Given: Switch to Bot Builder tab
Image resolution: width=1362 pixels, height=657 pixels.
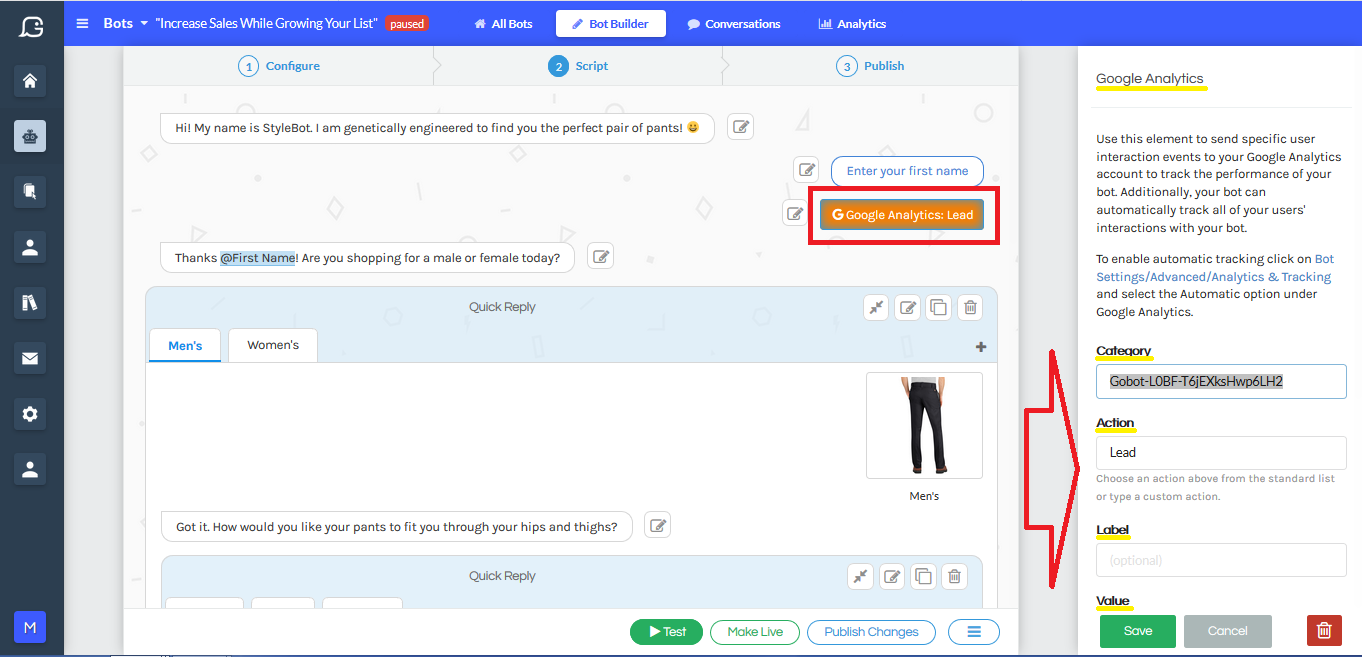Looking at the screenshot, I should (611, 24).
